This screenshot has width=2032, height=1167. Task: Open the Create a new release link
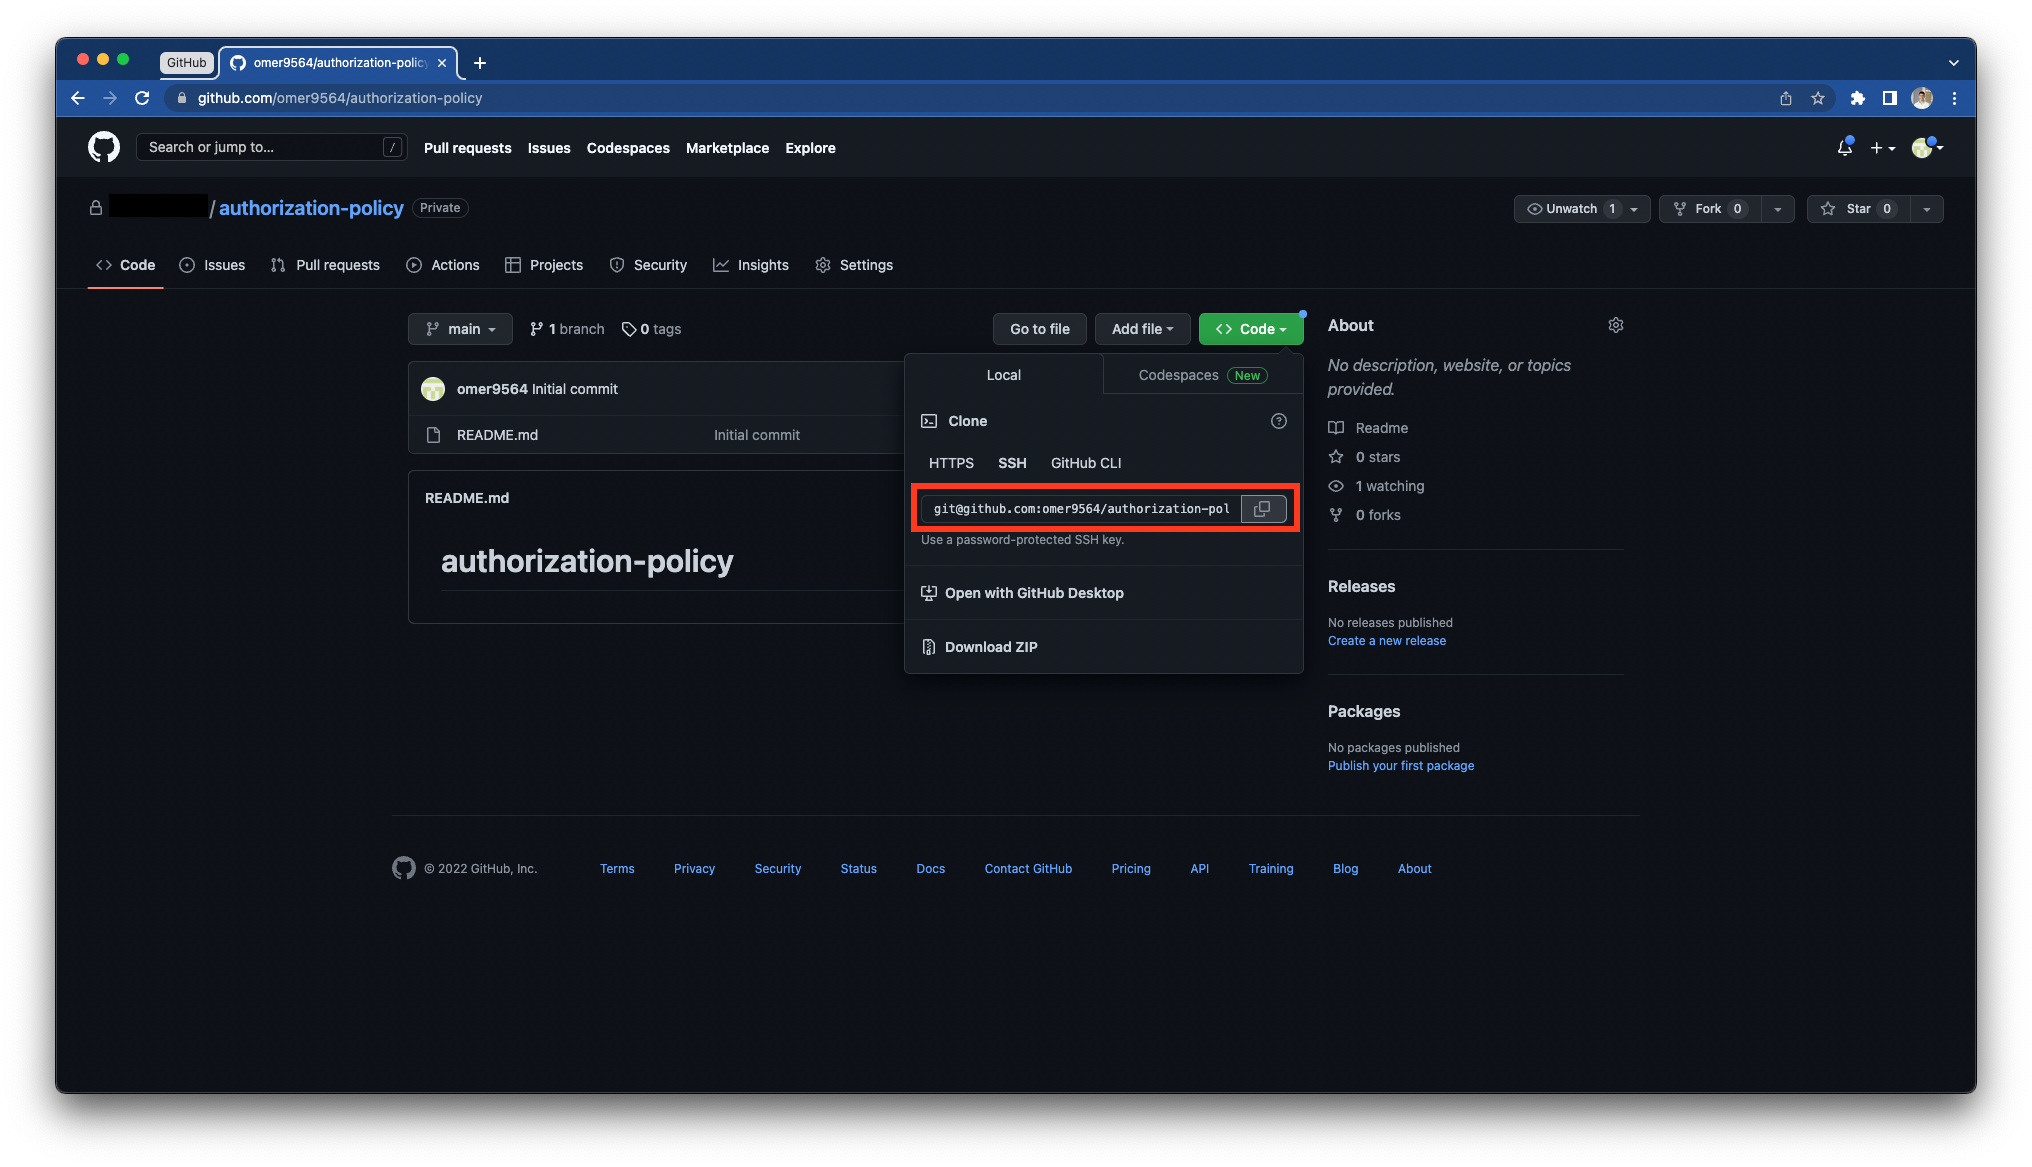pos(1386,640)
